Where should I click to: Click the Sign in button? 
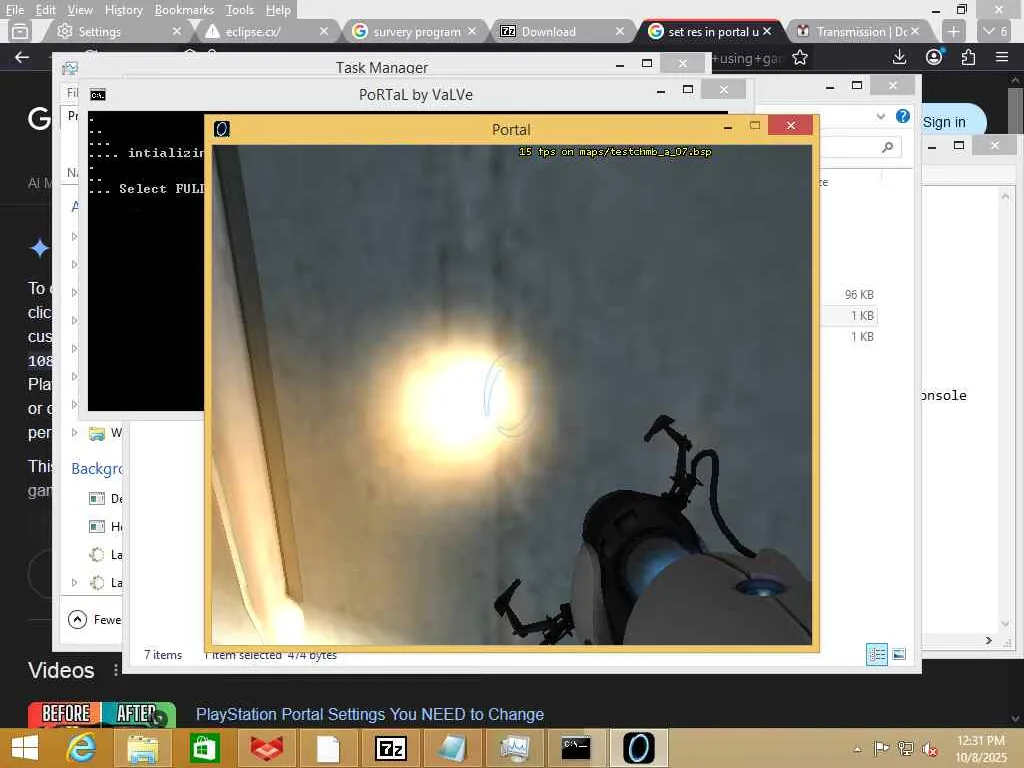click(x=944, y=122)
